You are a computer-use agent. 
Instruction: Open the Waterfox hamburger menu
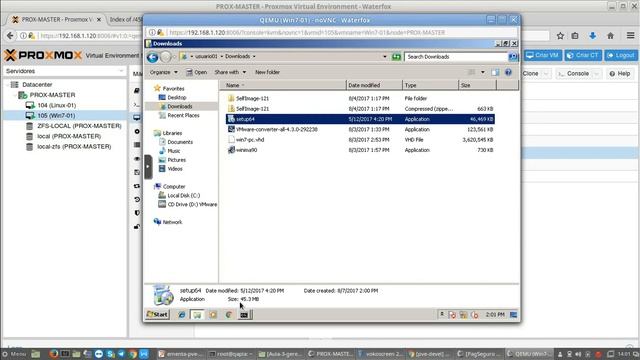(631, 36)
